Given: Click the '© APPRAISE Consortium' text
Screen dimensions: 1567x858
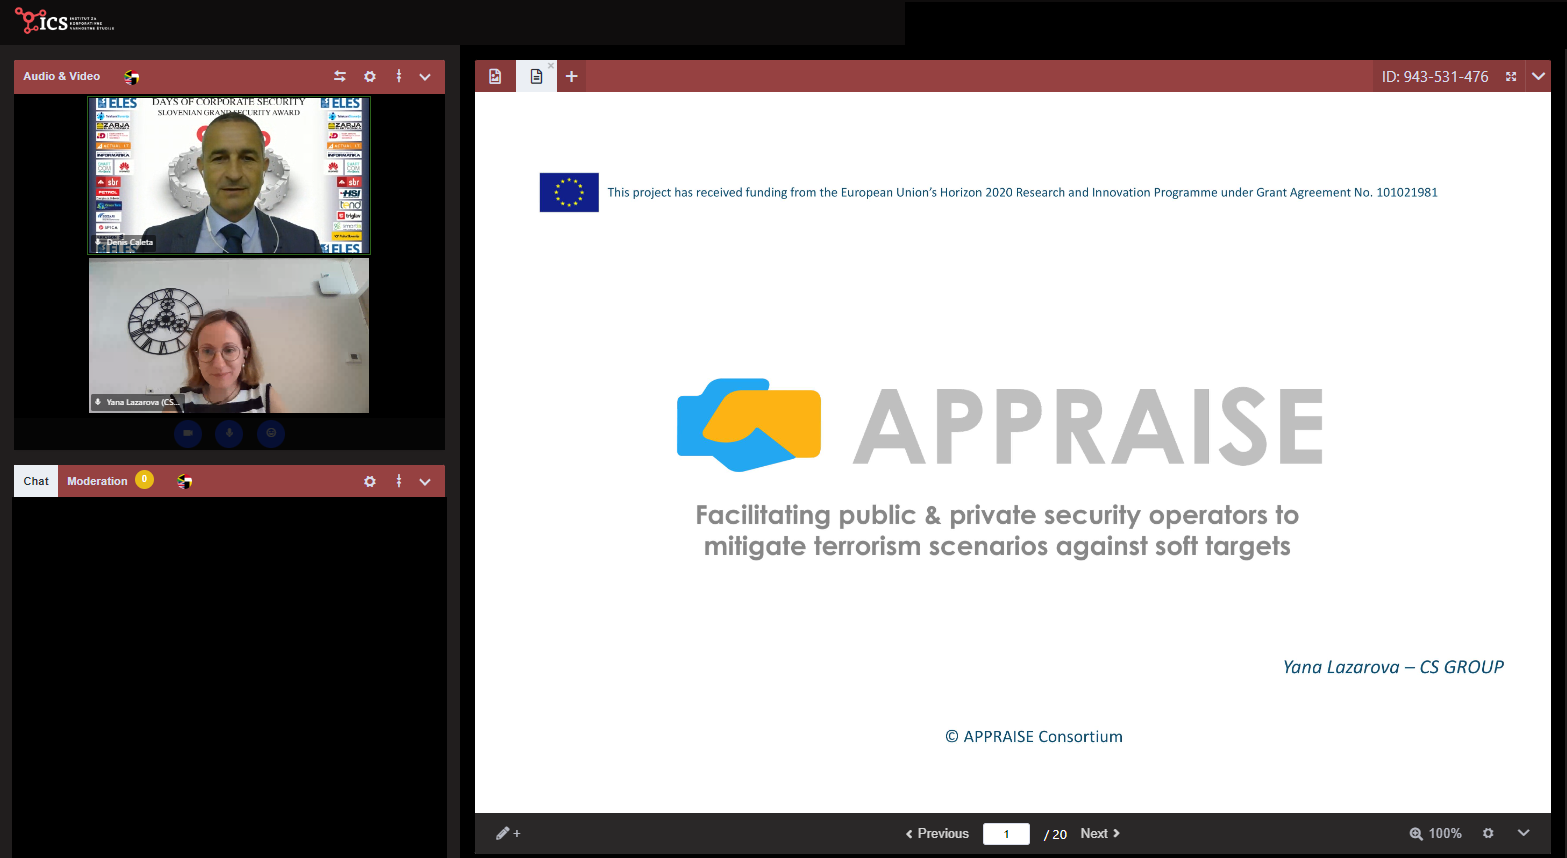Looking at the screenshot, I should (1034, 737).
